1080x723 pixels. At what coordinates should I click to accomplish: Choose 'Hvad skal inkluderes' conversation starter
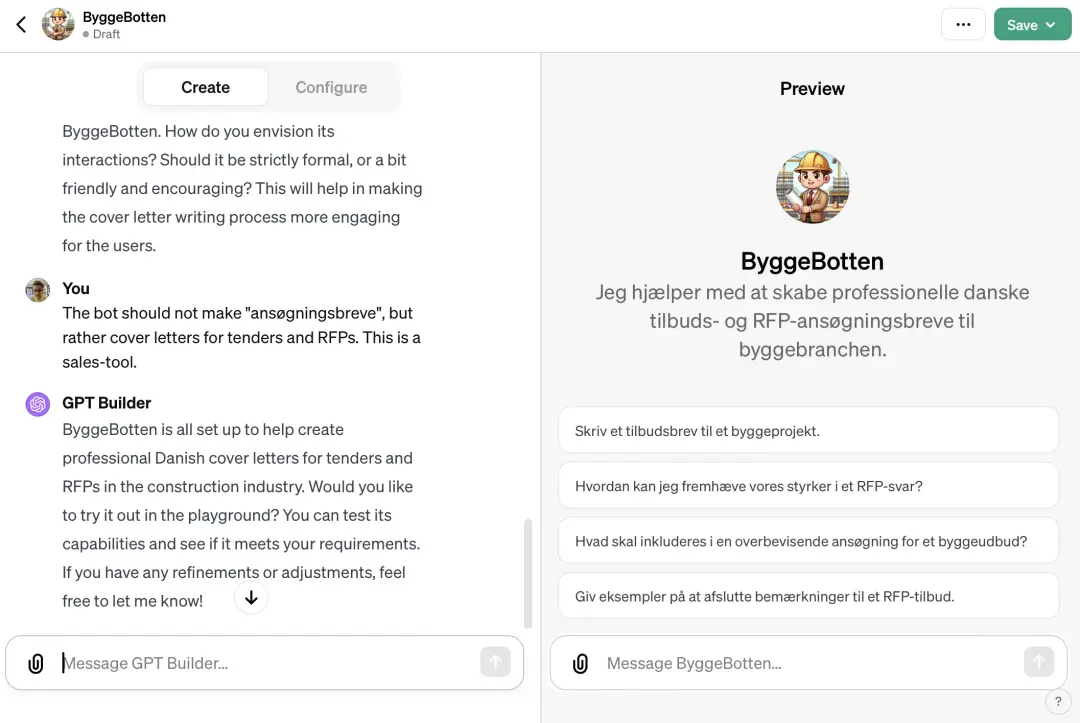tap(808, 541)
